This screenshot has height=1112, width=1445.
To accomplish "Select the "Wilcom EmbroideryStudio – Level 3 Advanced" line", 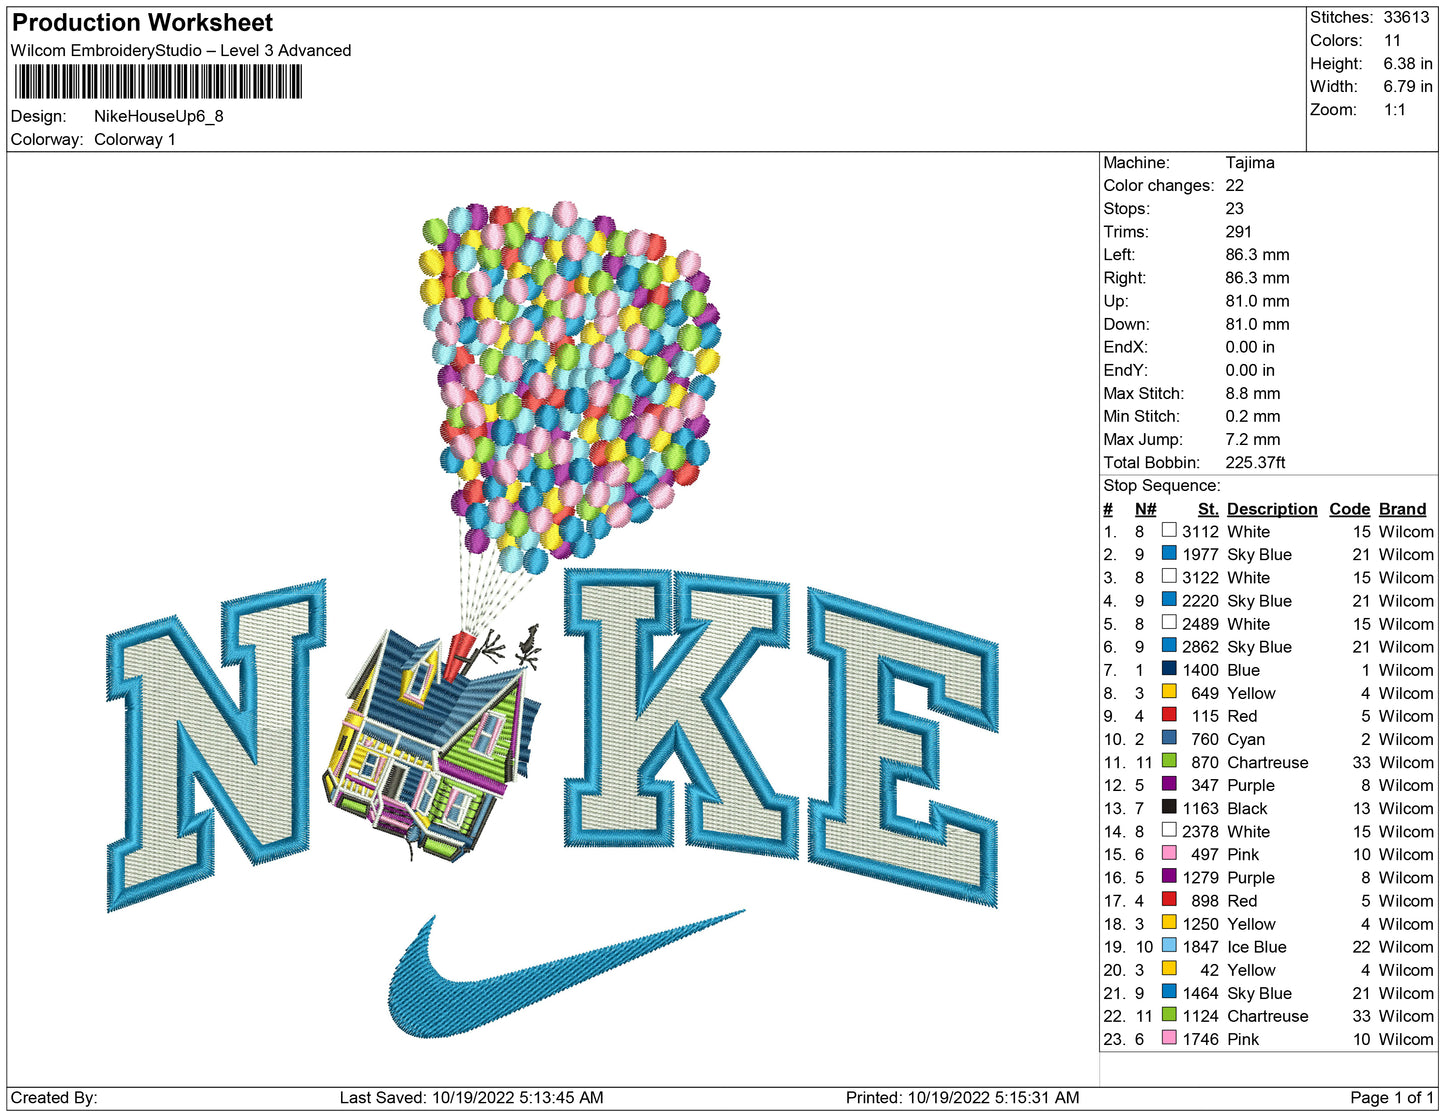I will coord(181,50).
